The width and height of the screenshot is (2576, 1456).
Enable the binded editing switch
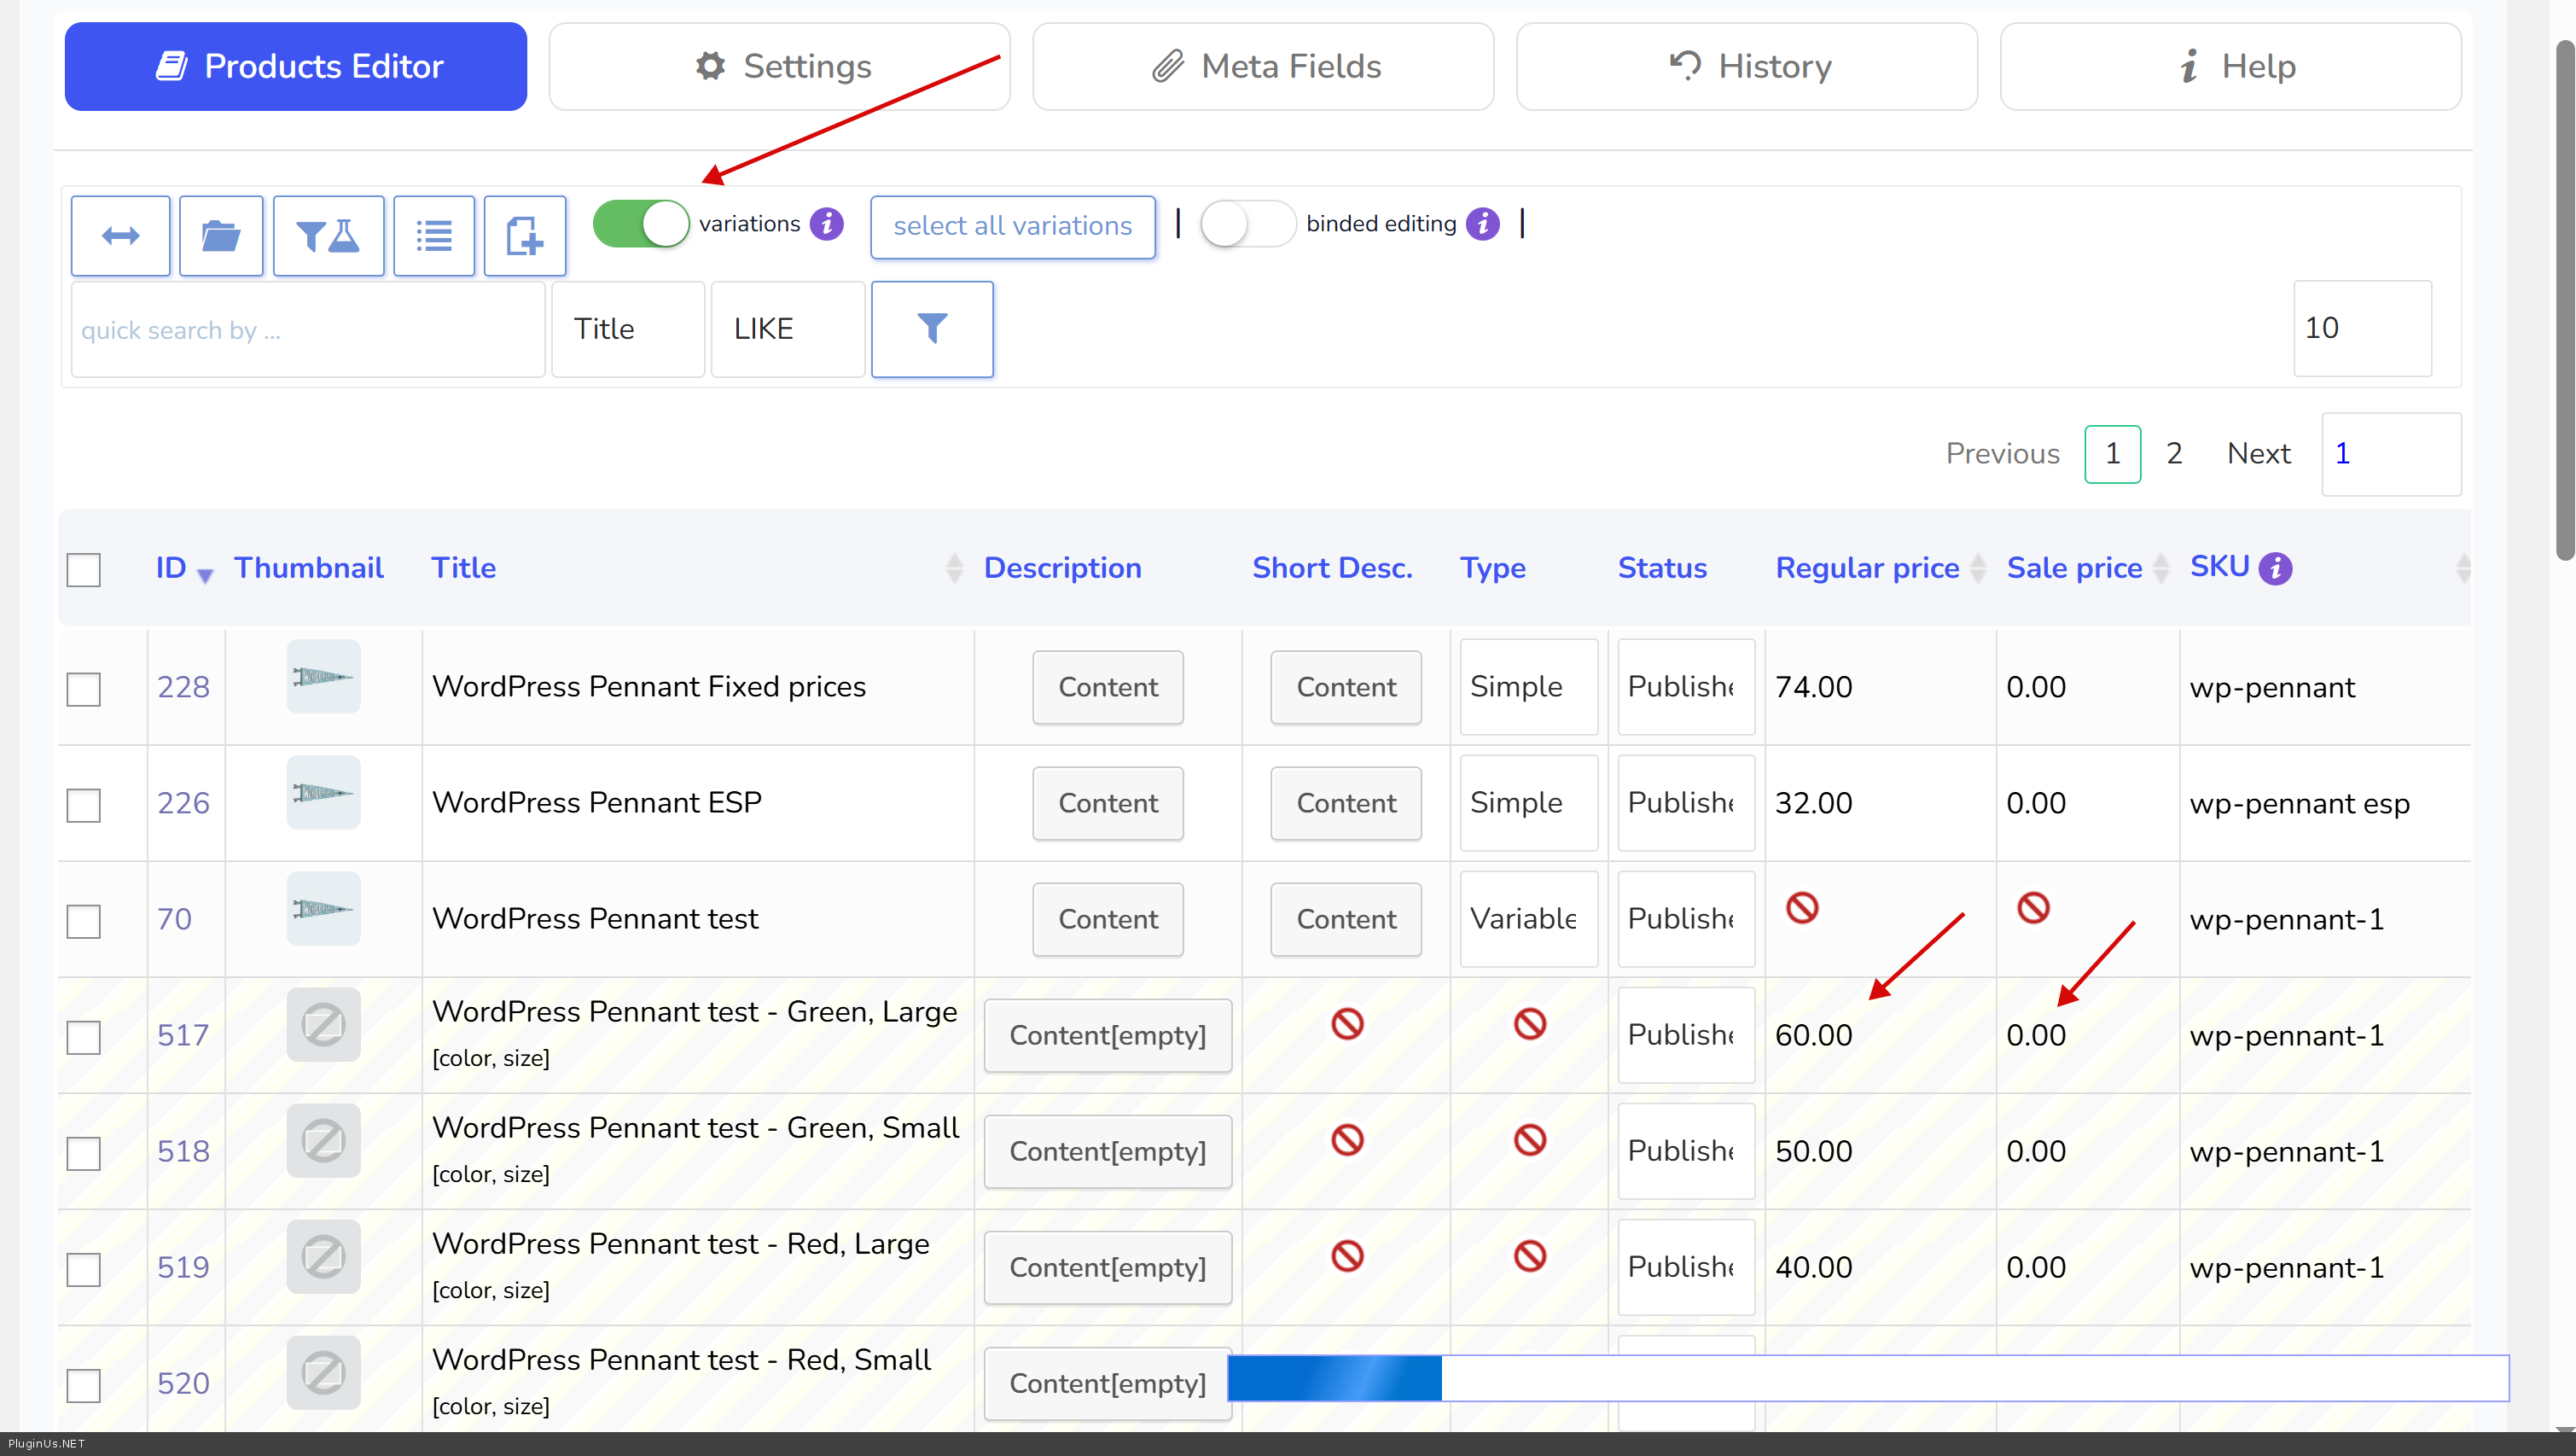coord(1247,224)
